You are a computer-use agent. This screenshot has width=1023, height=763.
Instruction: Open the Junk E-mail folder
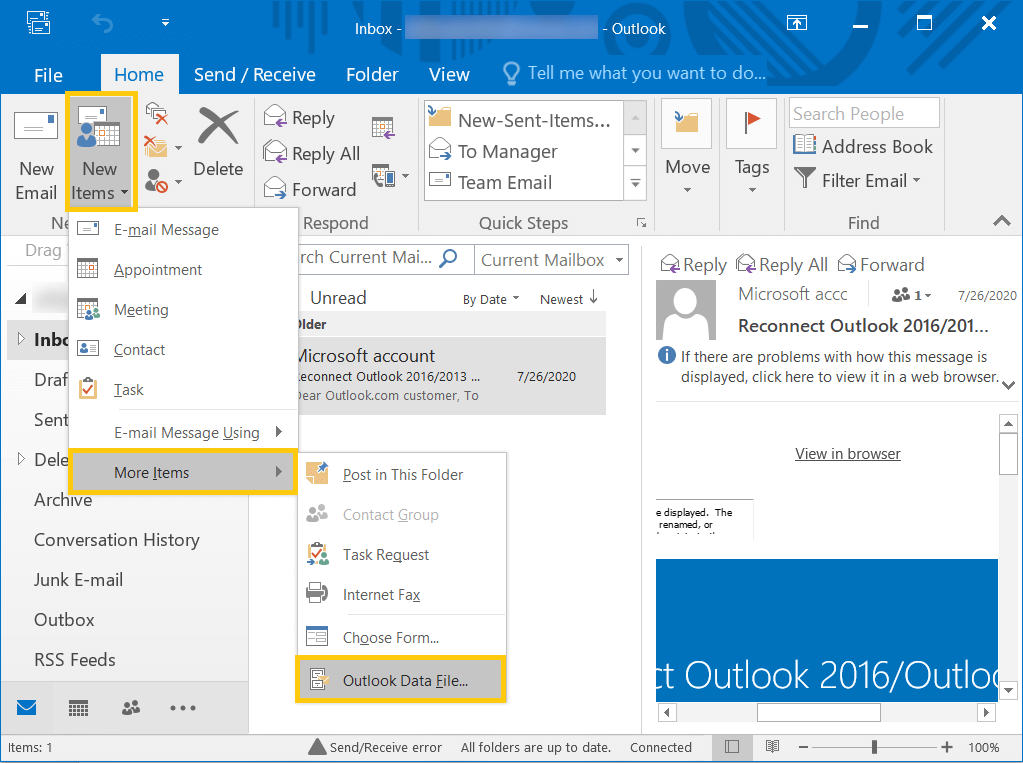78,579
